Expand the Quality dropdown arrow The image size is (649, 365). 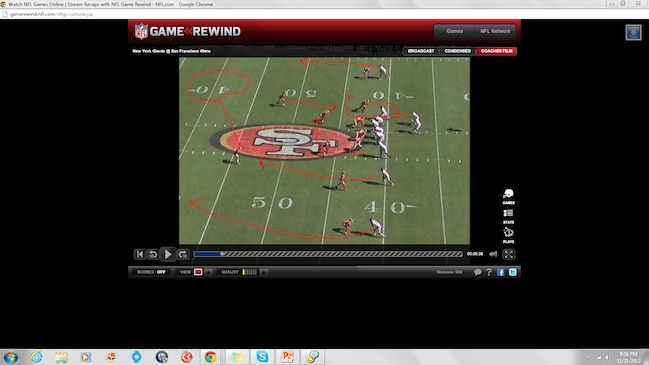[x=264, y=272]
